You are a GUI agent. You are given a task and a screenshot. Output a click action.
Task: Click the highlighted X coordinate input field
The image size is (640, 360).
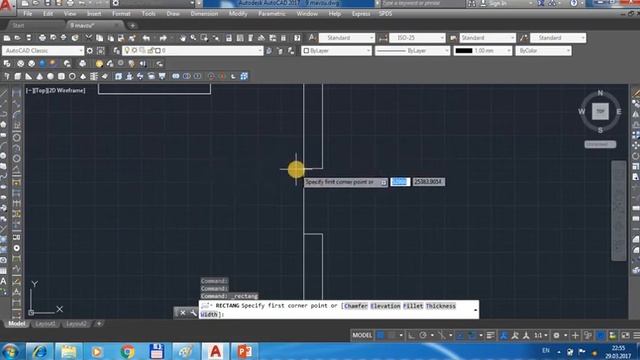point(400,182)
